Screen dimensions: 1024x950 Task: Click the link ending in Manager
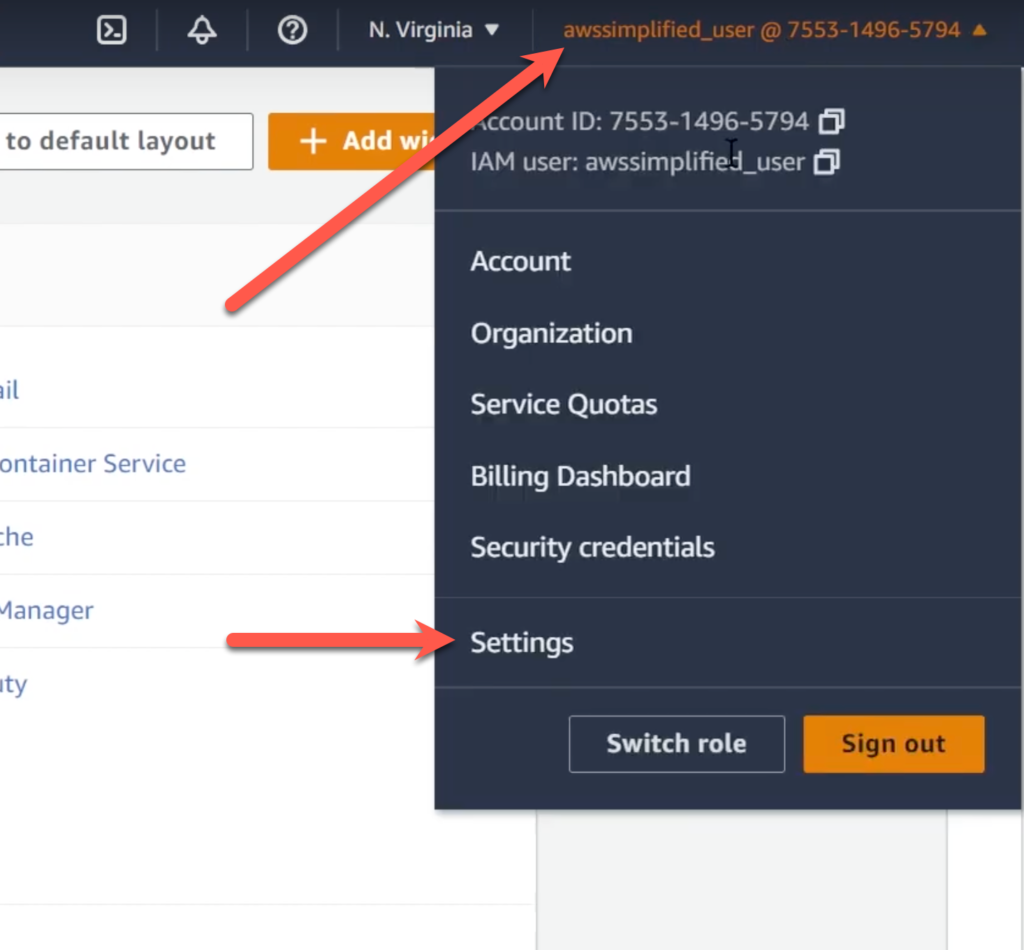point(46,611)
